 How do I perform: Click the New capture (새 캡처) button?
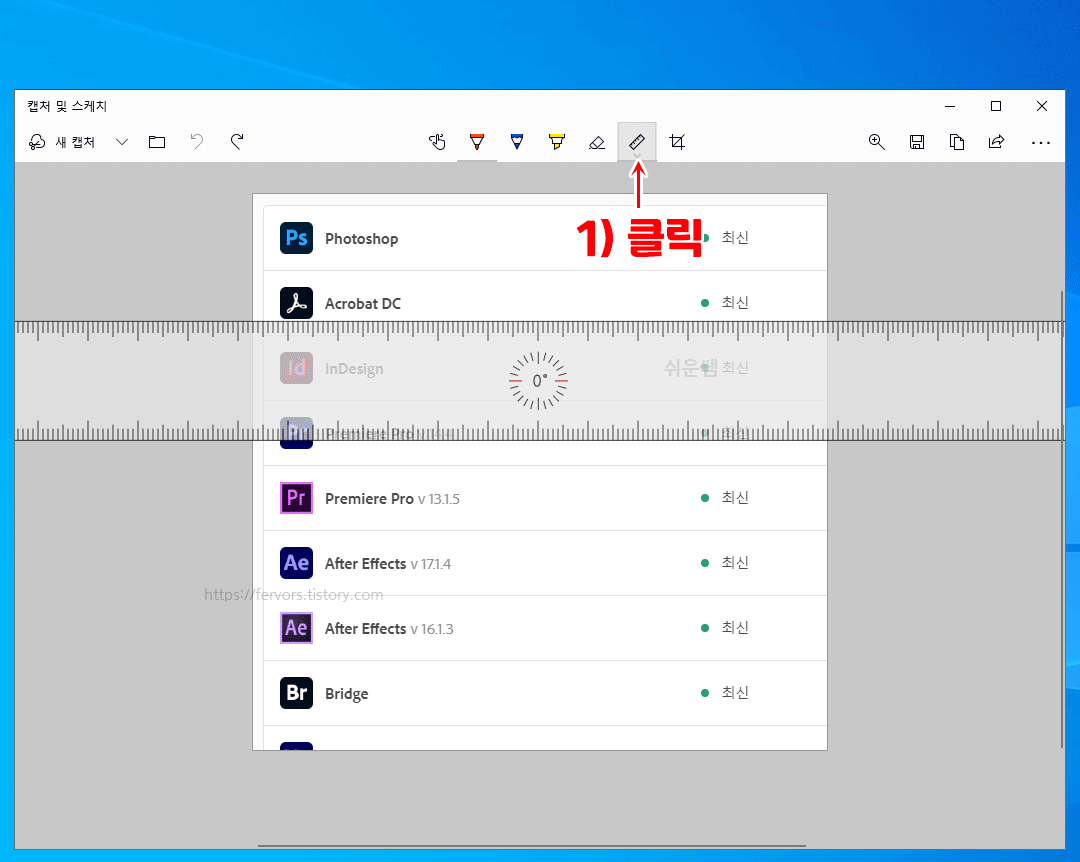coord(61,142)
